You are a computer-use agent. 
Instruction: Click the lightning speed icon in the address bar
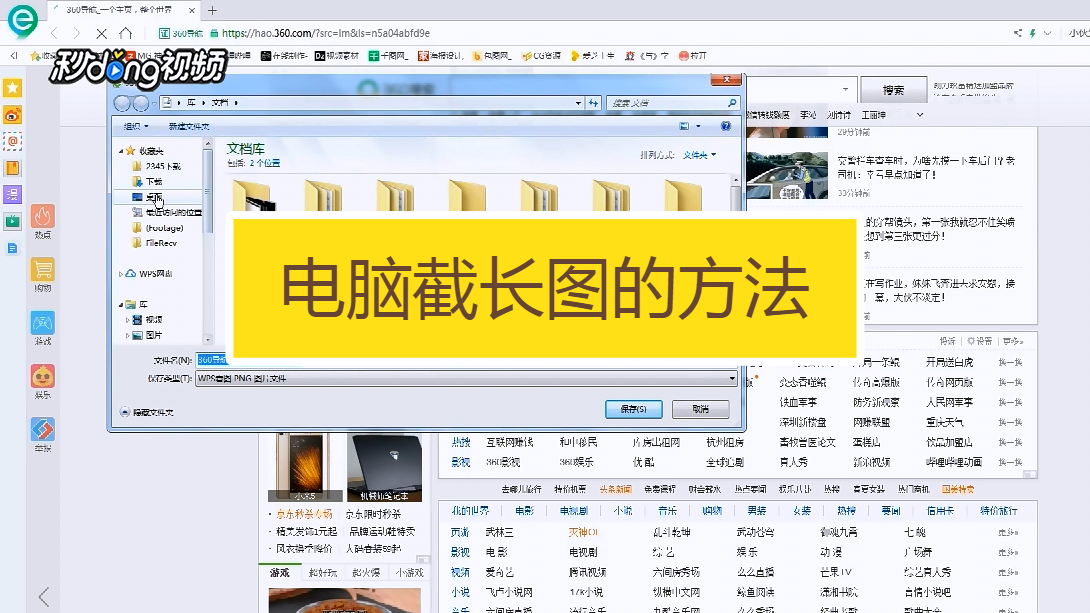point(1032,33)
